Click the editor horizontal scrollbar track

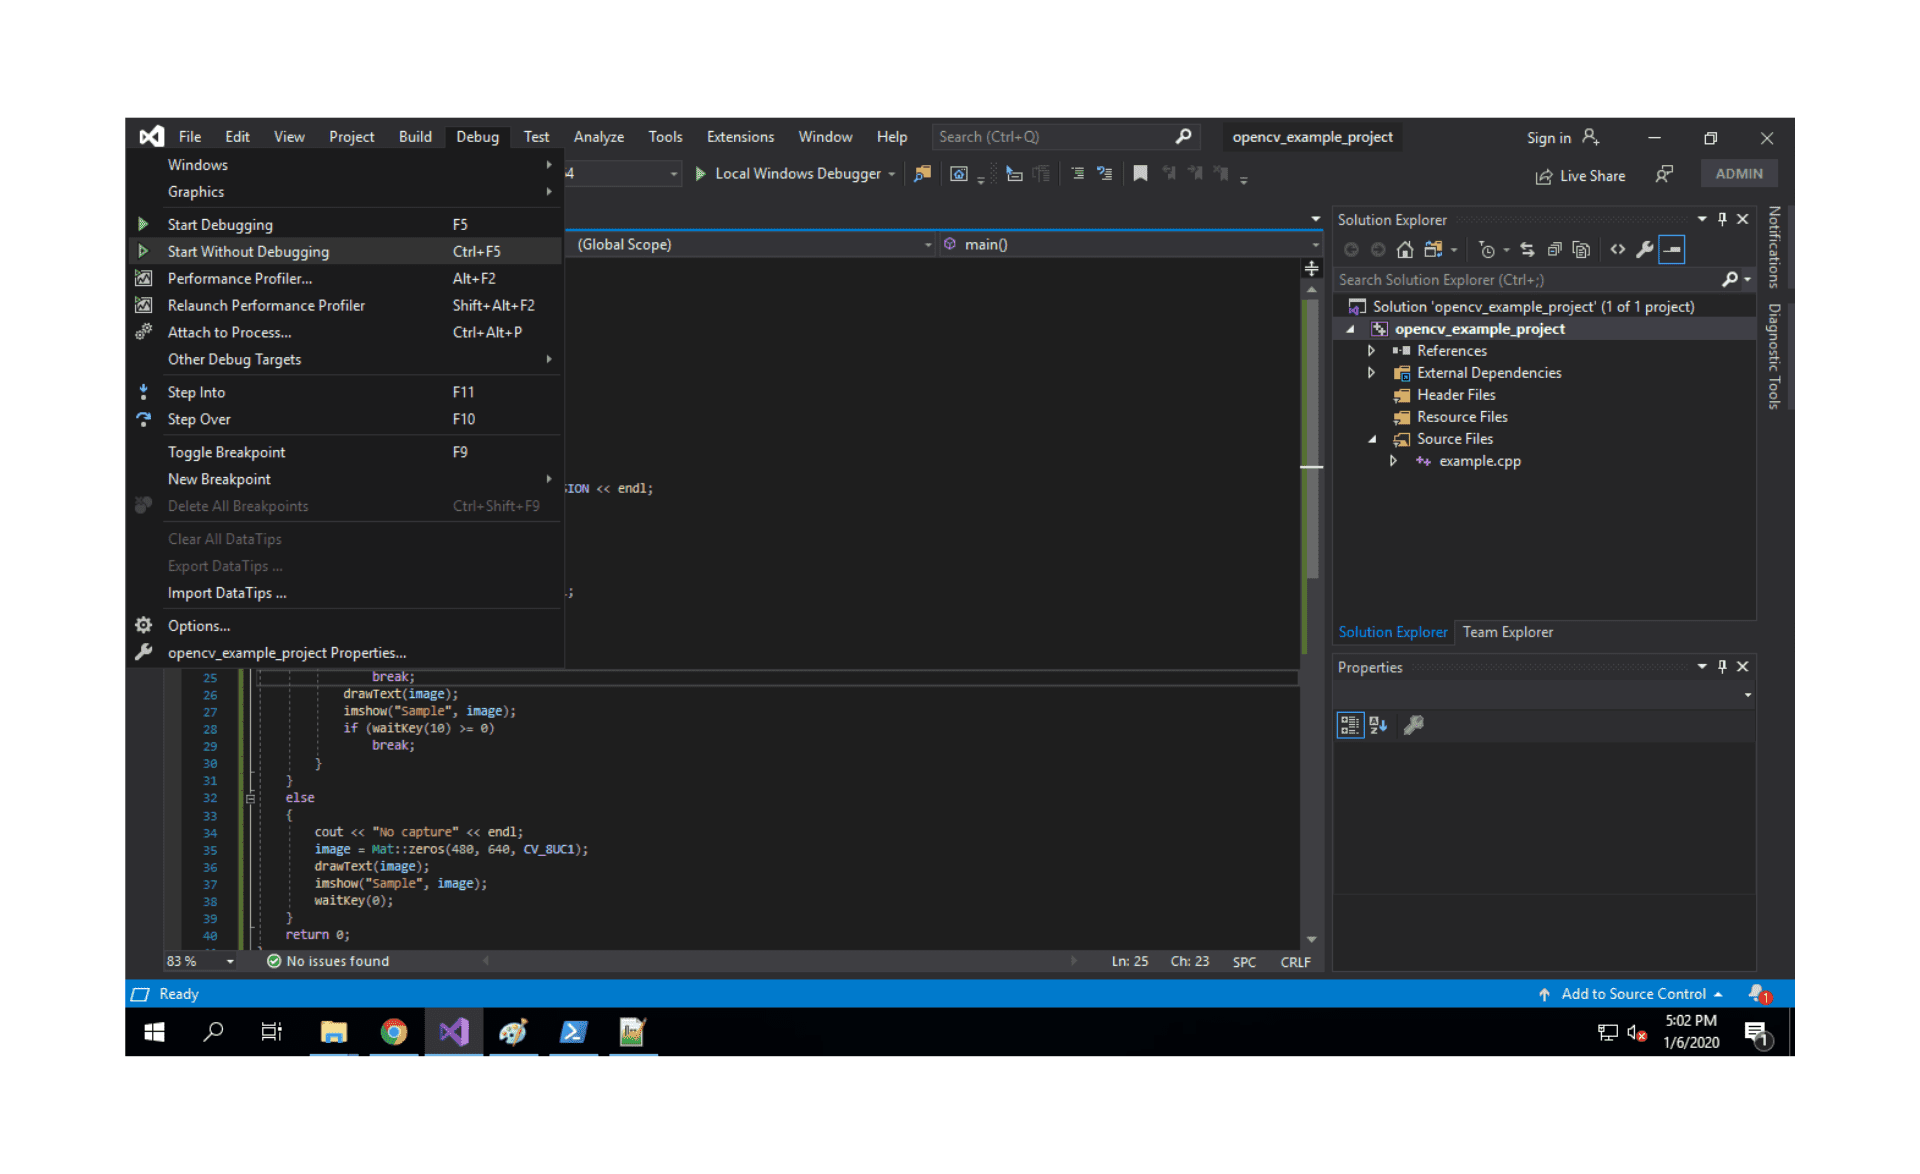(780, 961)
